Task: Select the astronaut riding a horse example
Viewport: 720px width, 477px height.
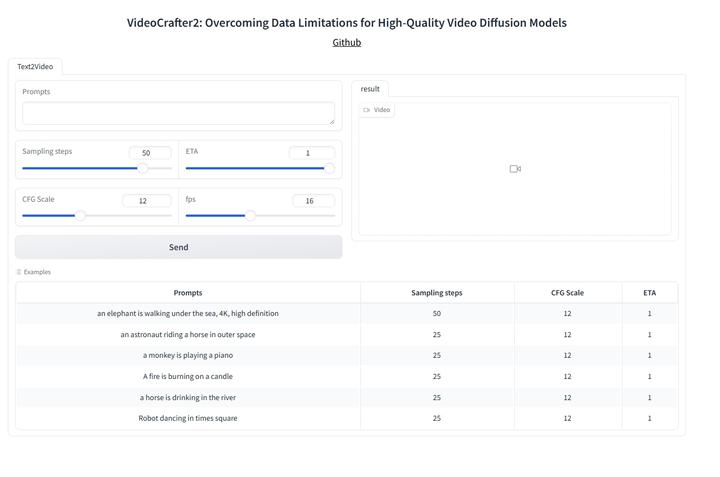Action: (x=188, y=335)
